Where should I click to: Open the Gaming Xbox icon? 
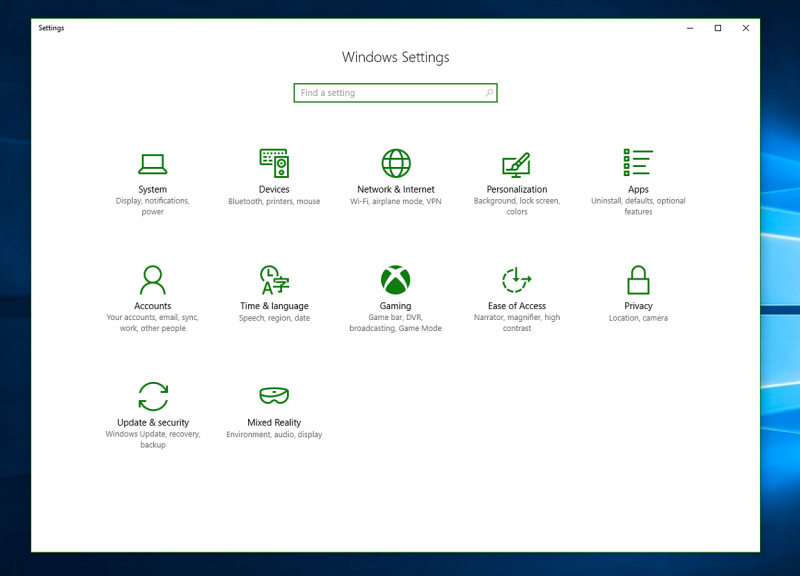(395, 280)
